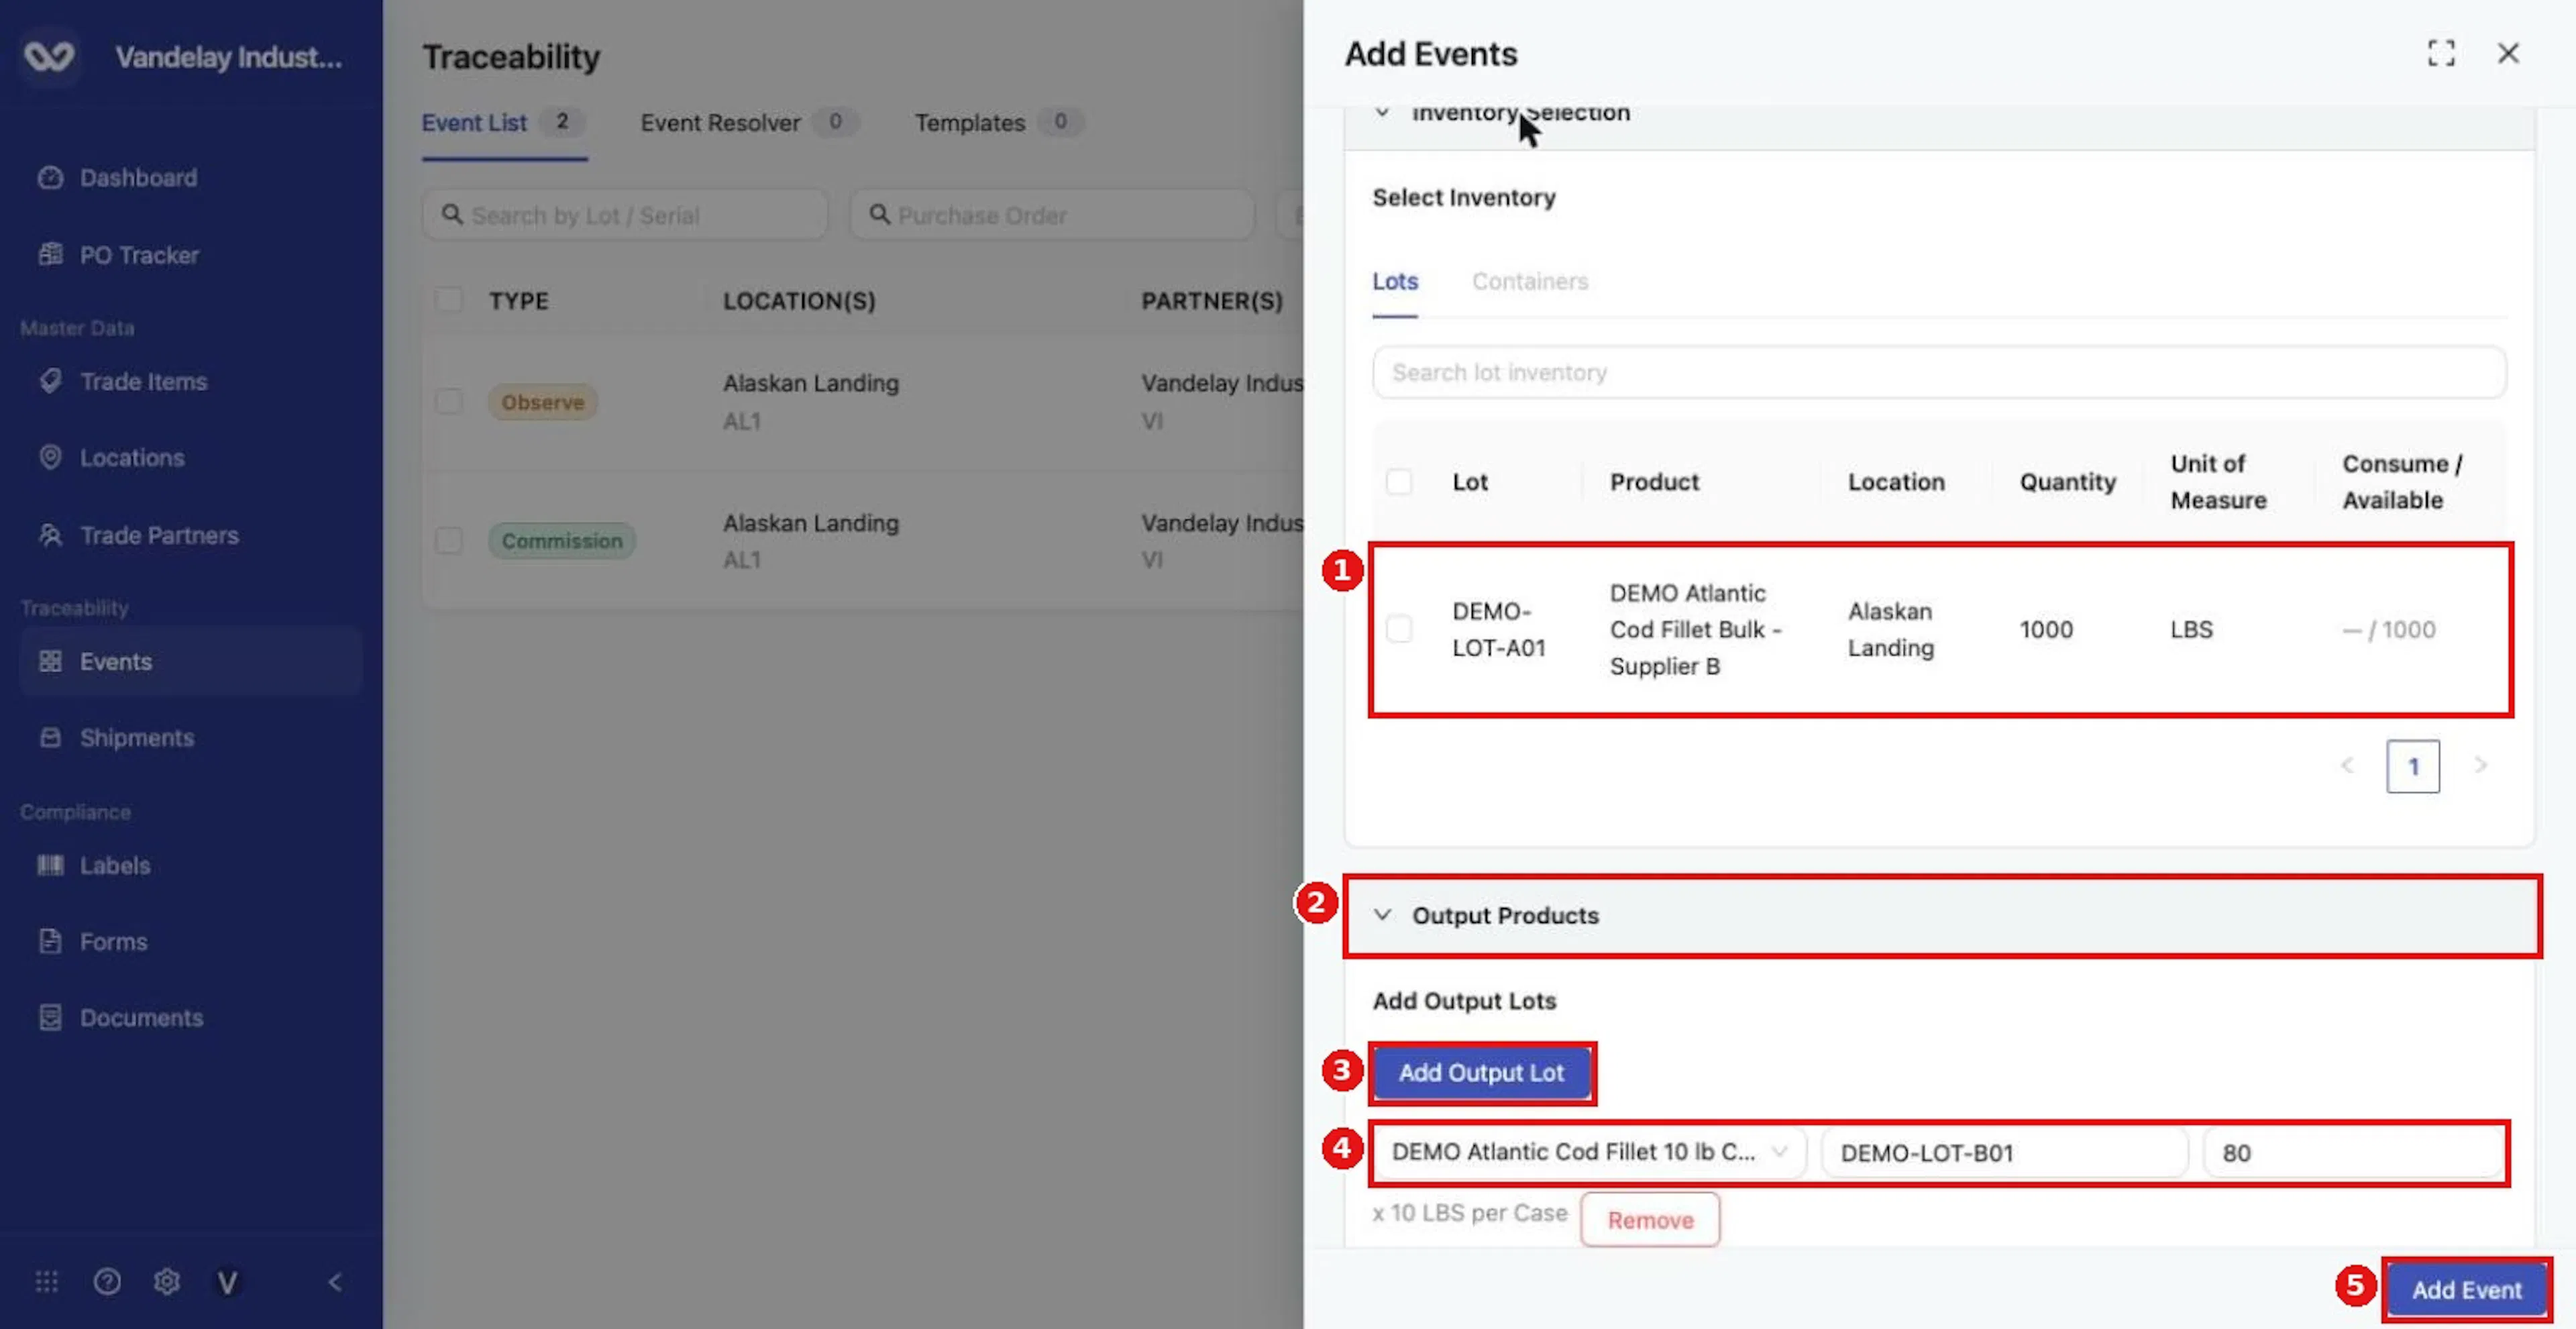Viewport: 2576px width, 1329px height.
Task: Select Events in the sidebar
Action: 190,661
